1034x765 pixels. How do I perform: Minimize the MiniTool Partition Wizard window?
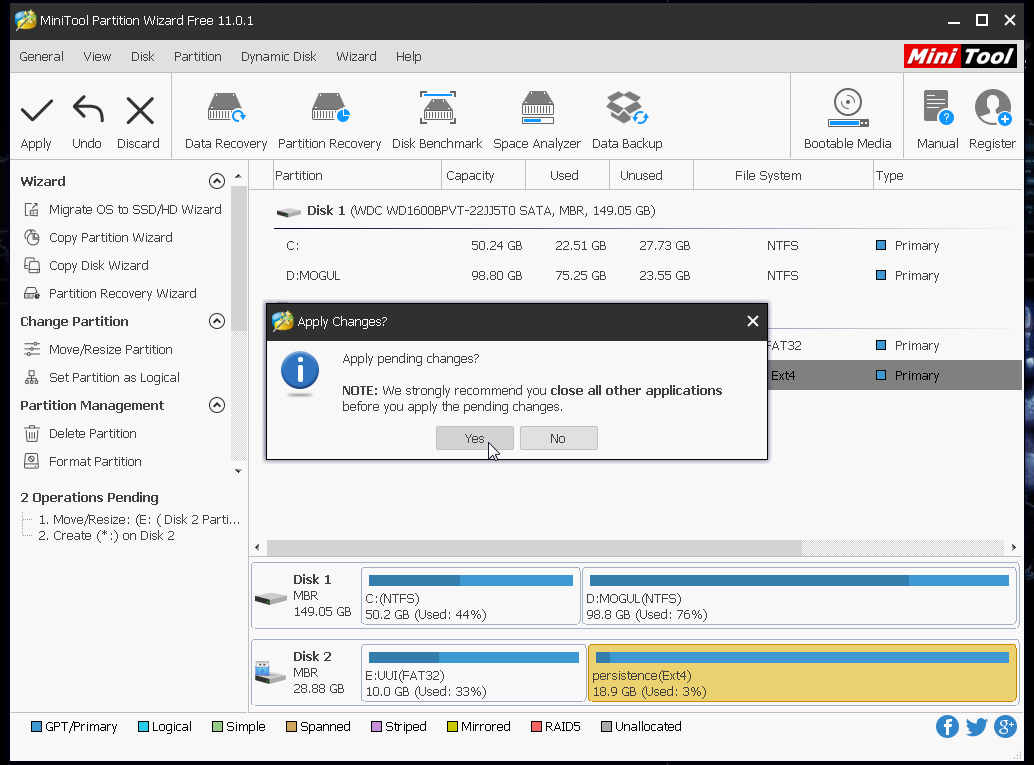click(x=954, y=20)
